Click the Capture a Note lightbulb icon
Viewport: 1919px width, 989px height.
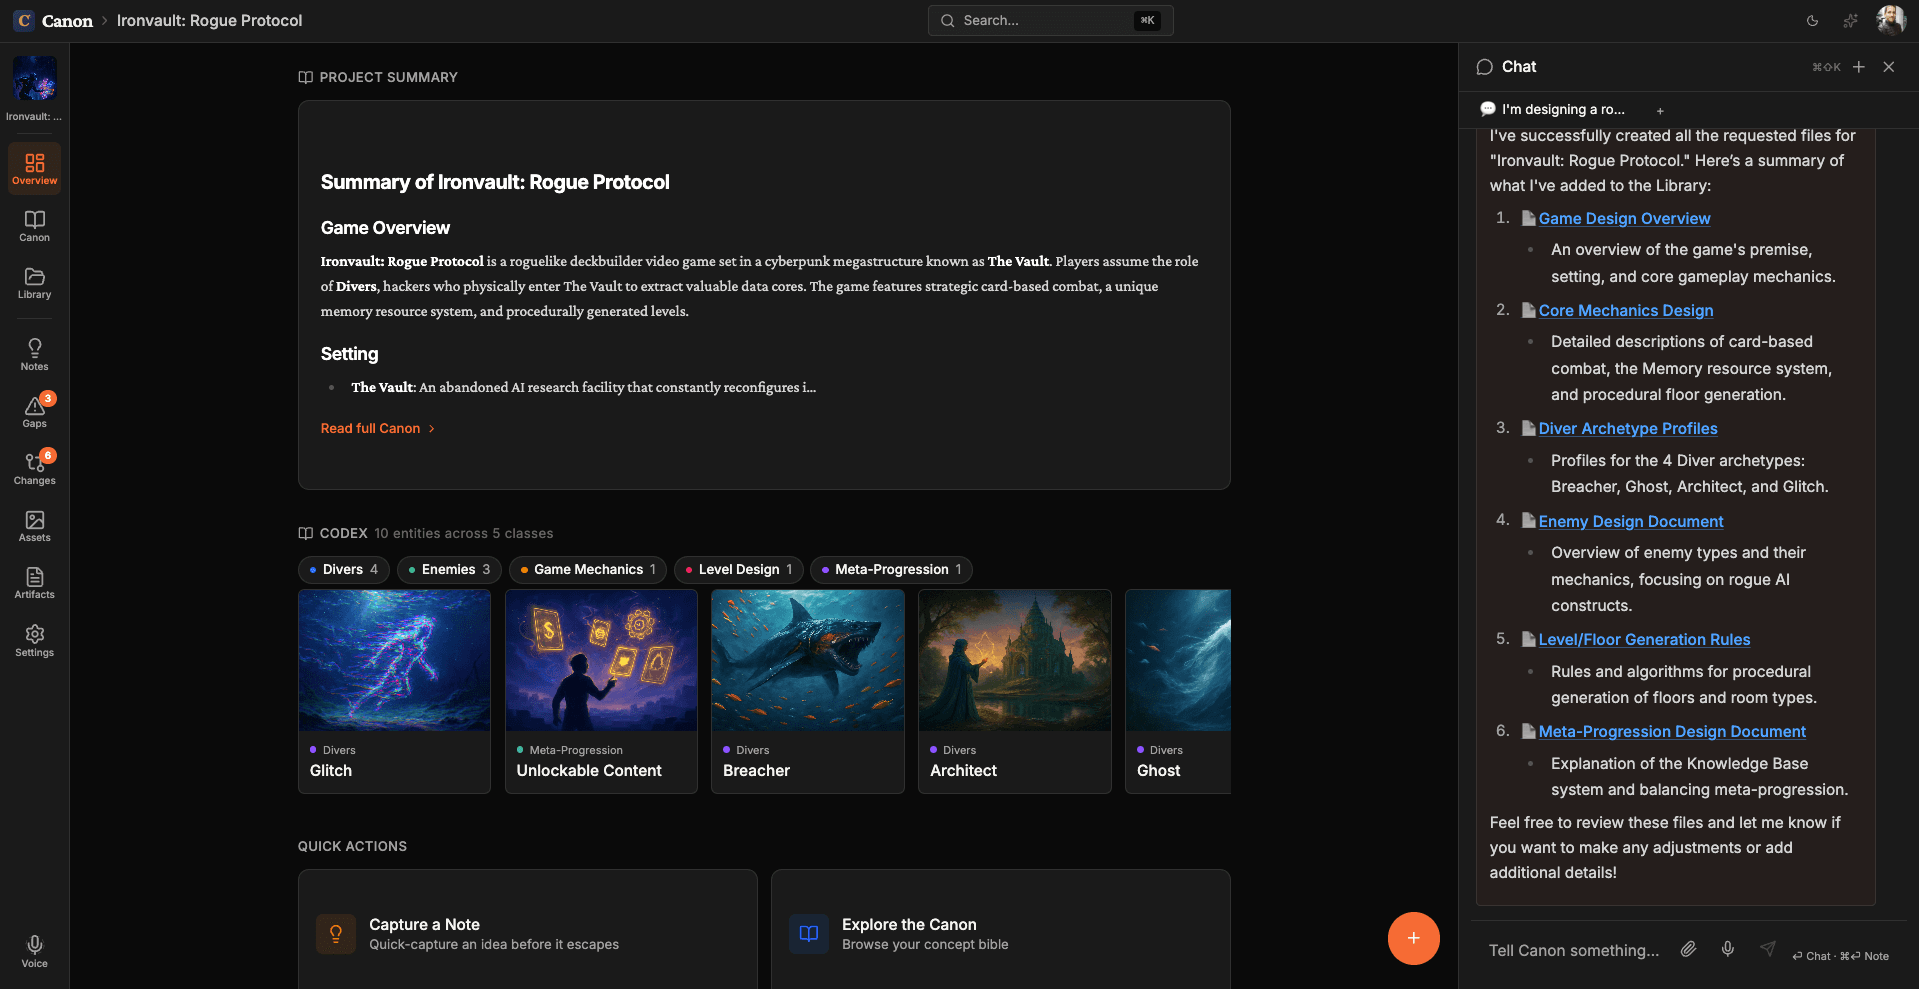click(336, 934)
